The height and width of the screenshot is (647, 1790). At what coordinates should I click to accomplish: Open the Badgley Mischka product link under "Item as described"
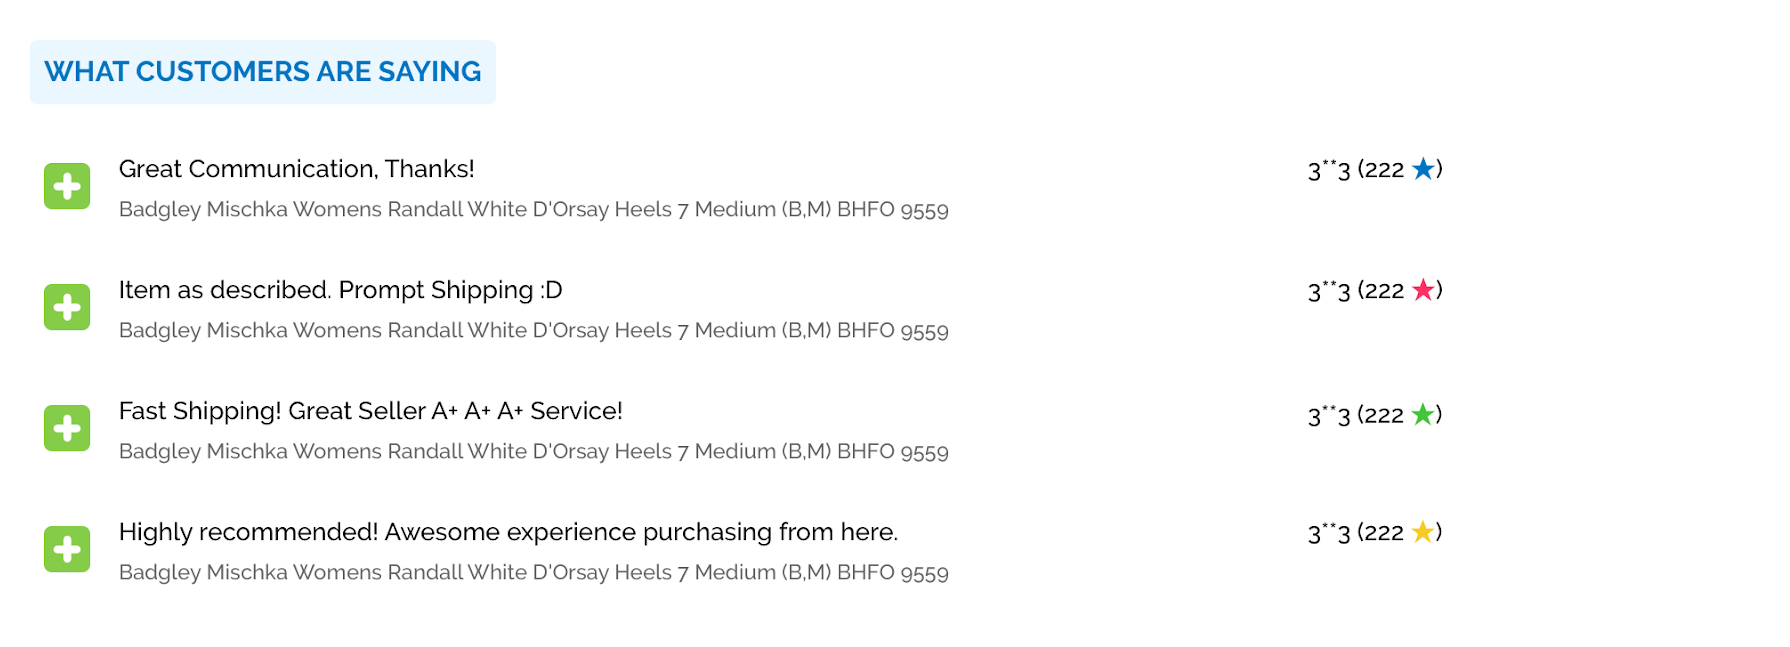(533, 331)
